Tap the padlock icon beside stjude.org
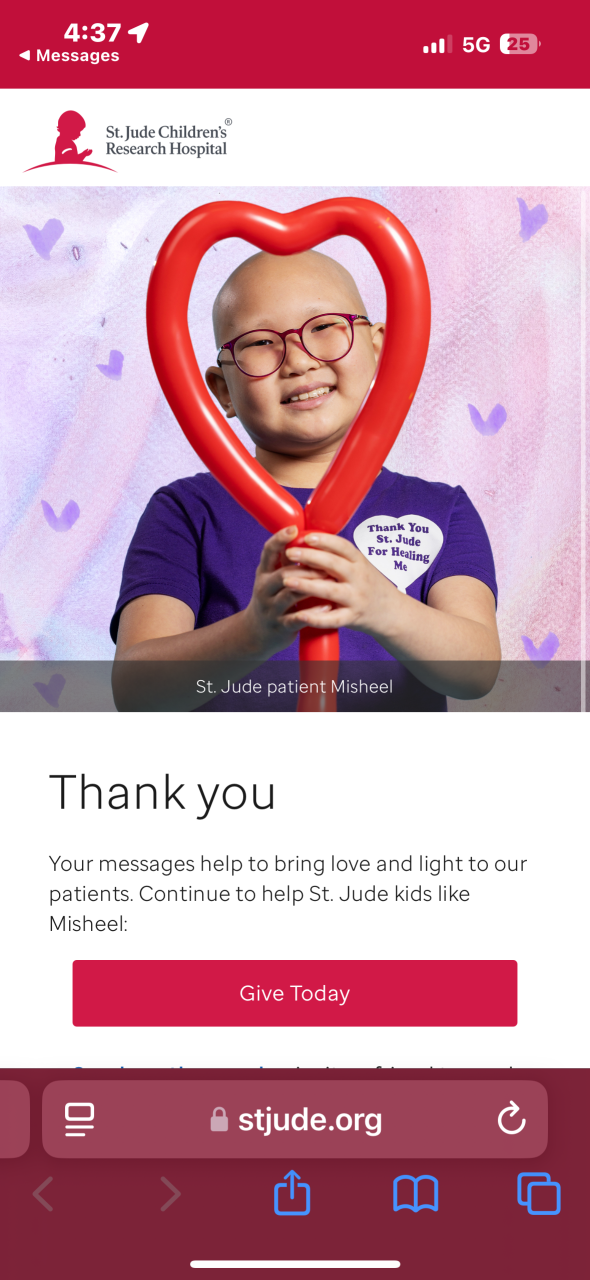The height and width of the screenshot is (1280, 590). 219,1120
